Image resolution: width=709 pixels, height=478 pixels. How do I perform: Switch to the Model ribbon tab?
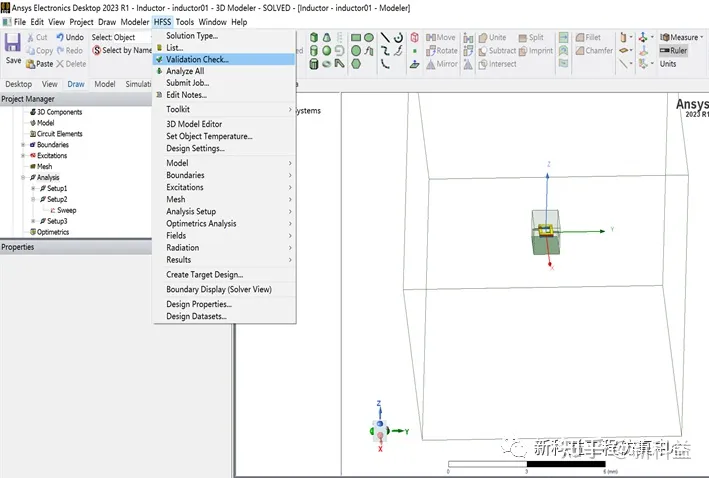click(105, 84)
